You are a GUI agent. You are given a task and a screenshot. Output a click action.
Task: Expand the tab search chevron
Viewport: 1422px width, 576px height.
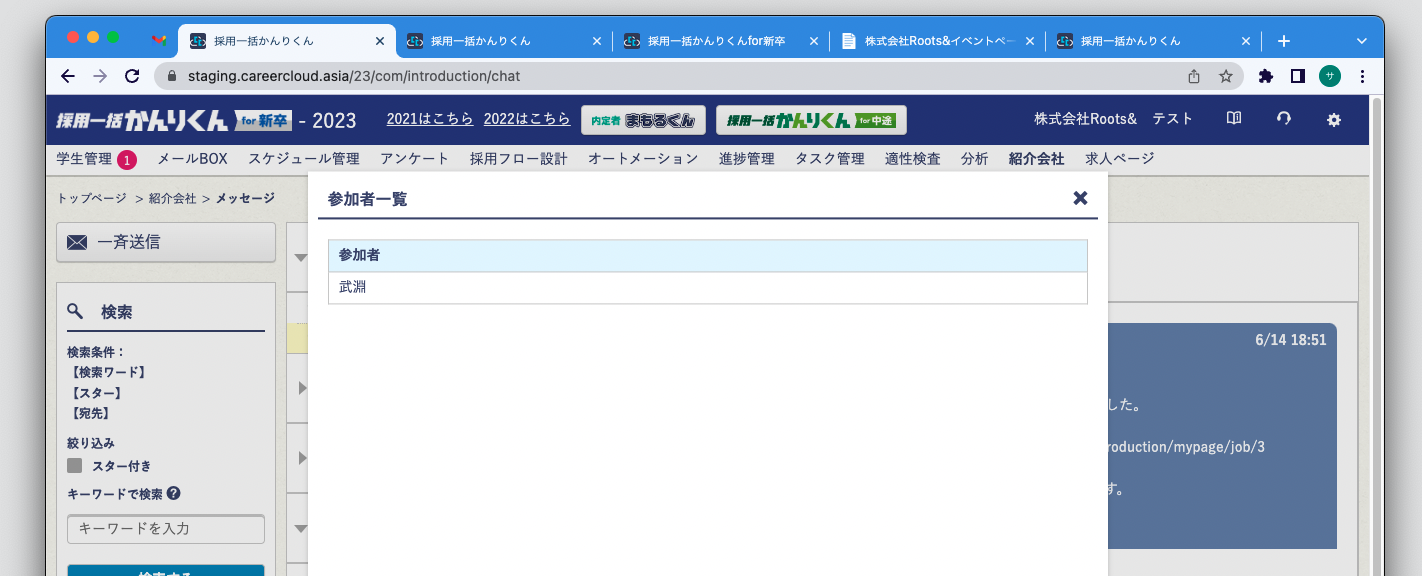point(1361,41)
